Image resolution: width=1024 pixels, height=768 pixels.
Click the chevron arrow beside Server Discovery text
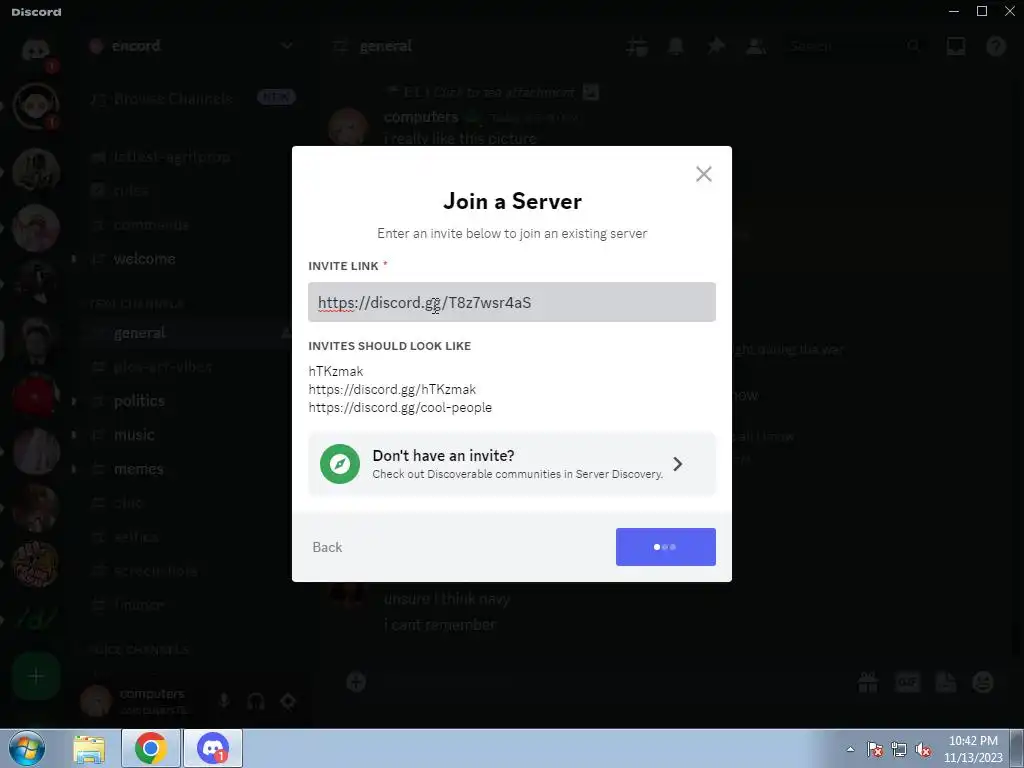678,464
